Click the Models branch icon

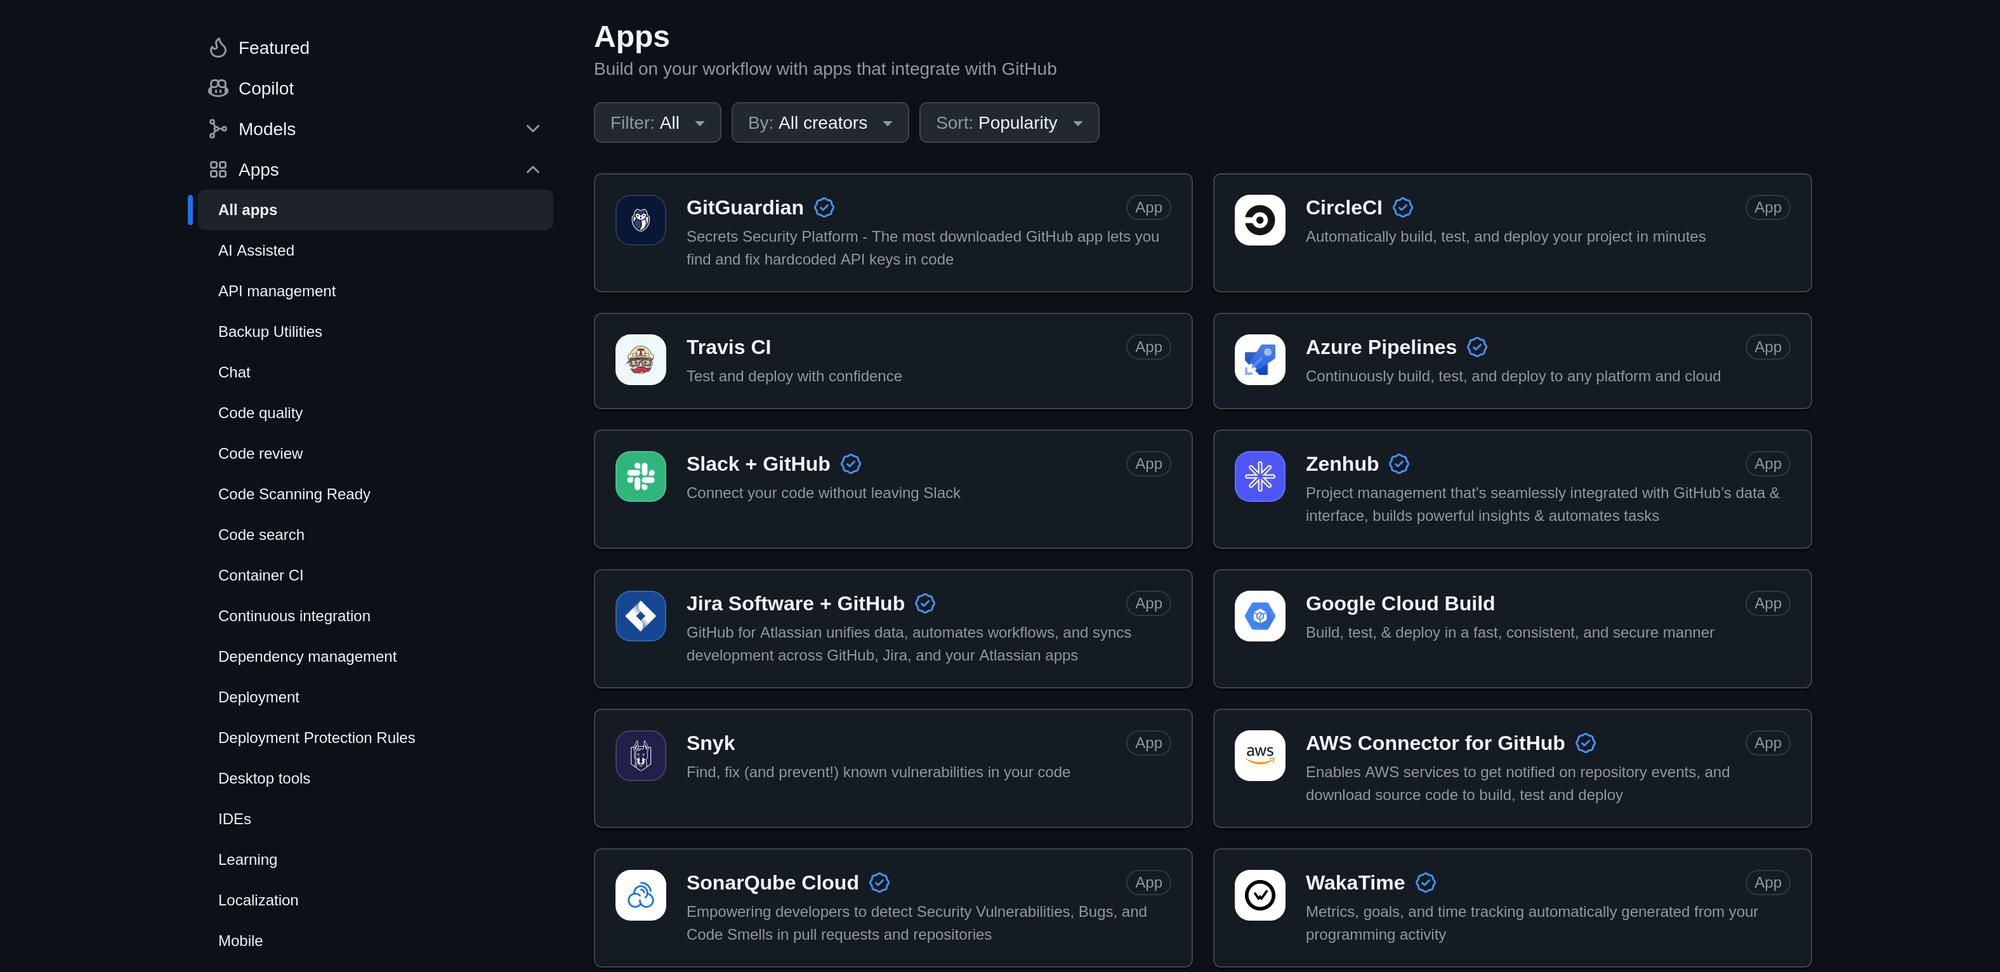tap(218, 129)
